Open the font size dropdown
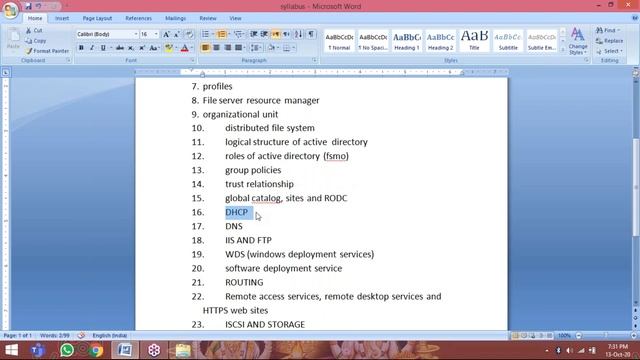The image size is (640, 360). pos(156,34)
